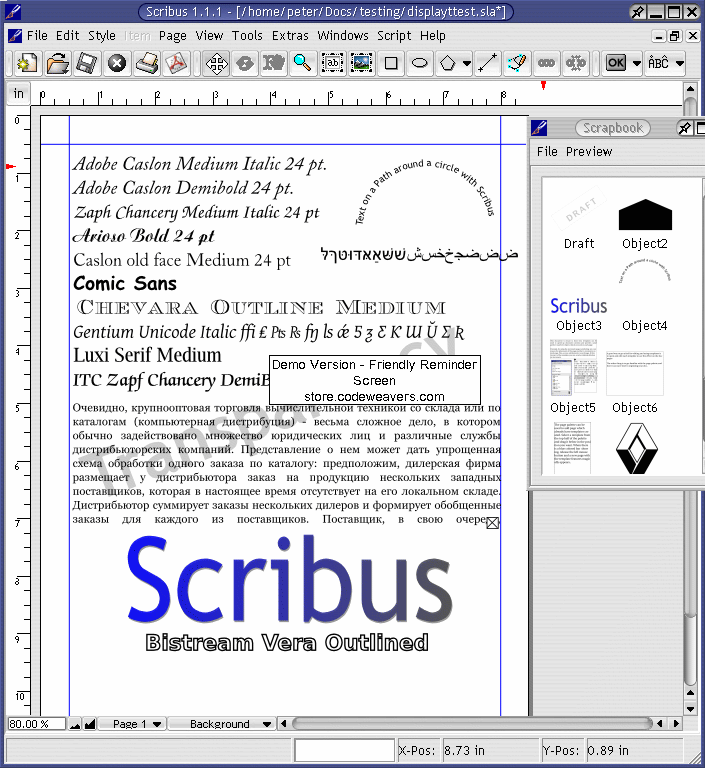Print the document with the printer icon
The height and width of the screenshot is (768, 705).
pos(146,63)
